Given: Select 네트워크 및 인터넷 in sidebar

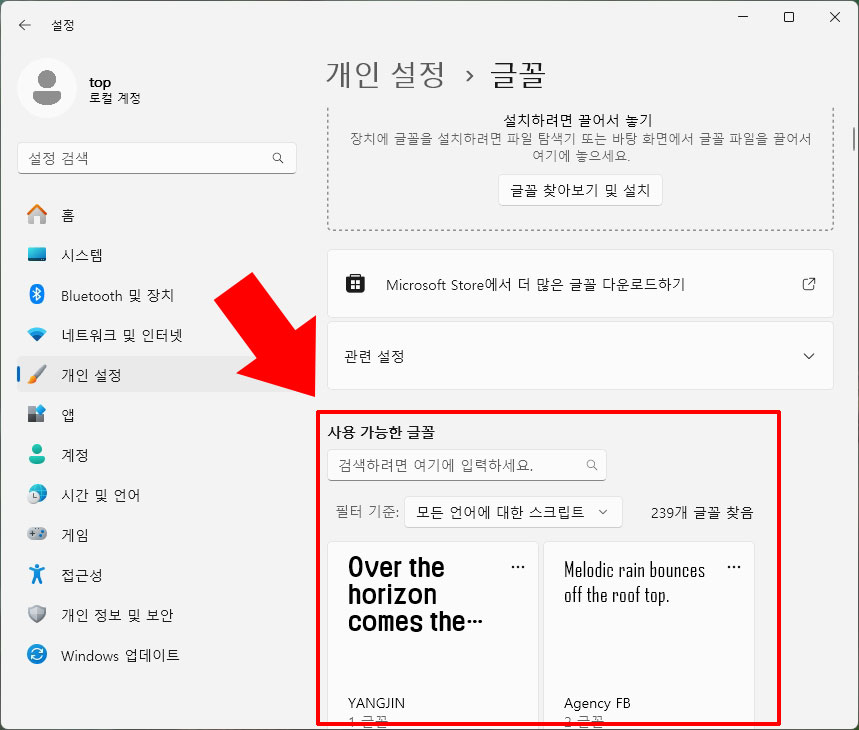Looking at the screenshot, I should pos(117,335).
